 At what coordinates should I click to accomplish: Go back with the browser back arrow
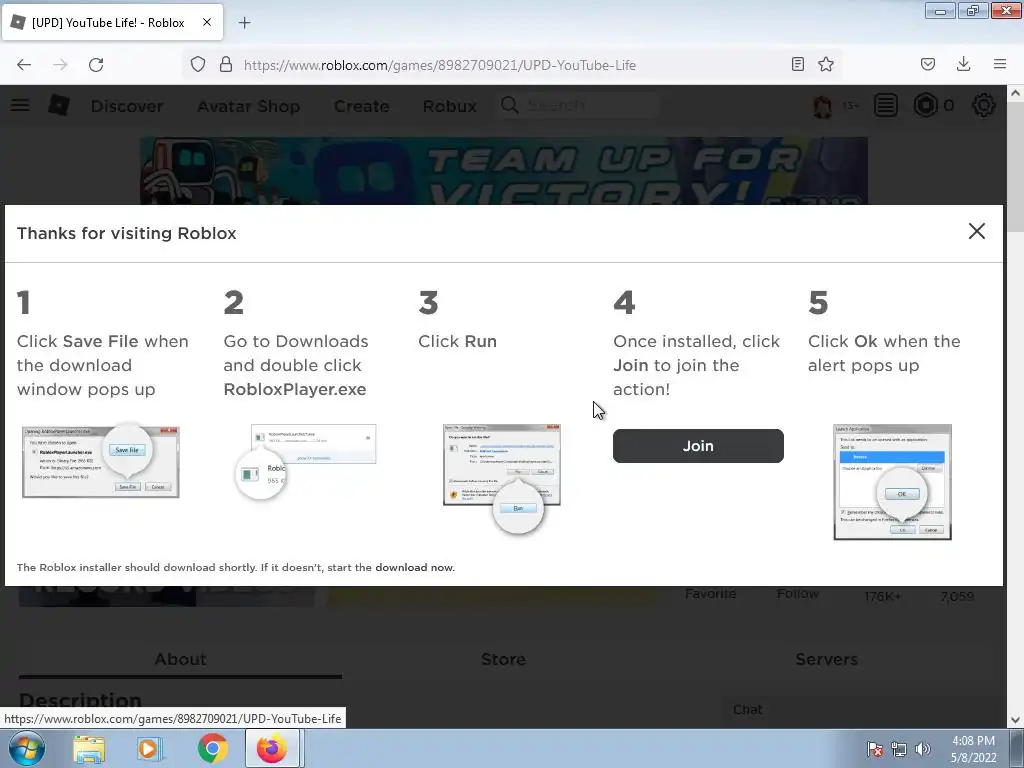pos(24,65)
